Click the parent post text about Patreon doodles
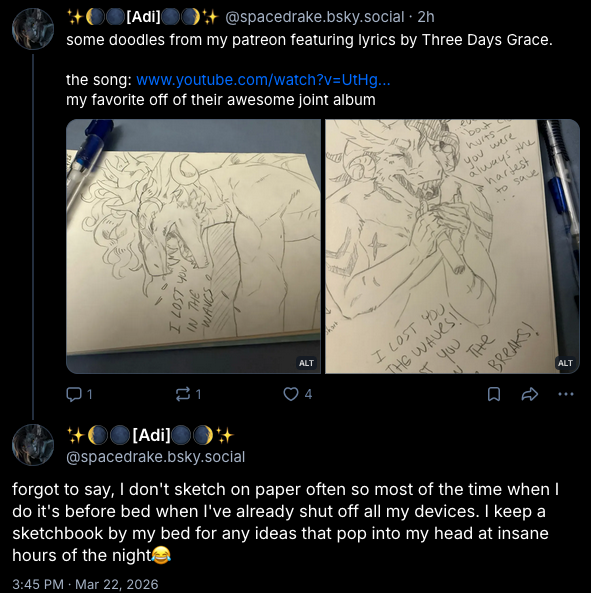The image size is (591, 593). coord(309,40)
